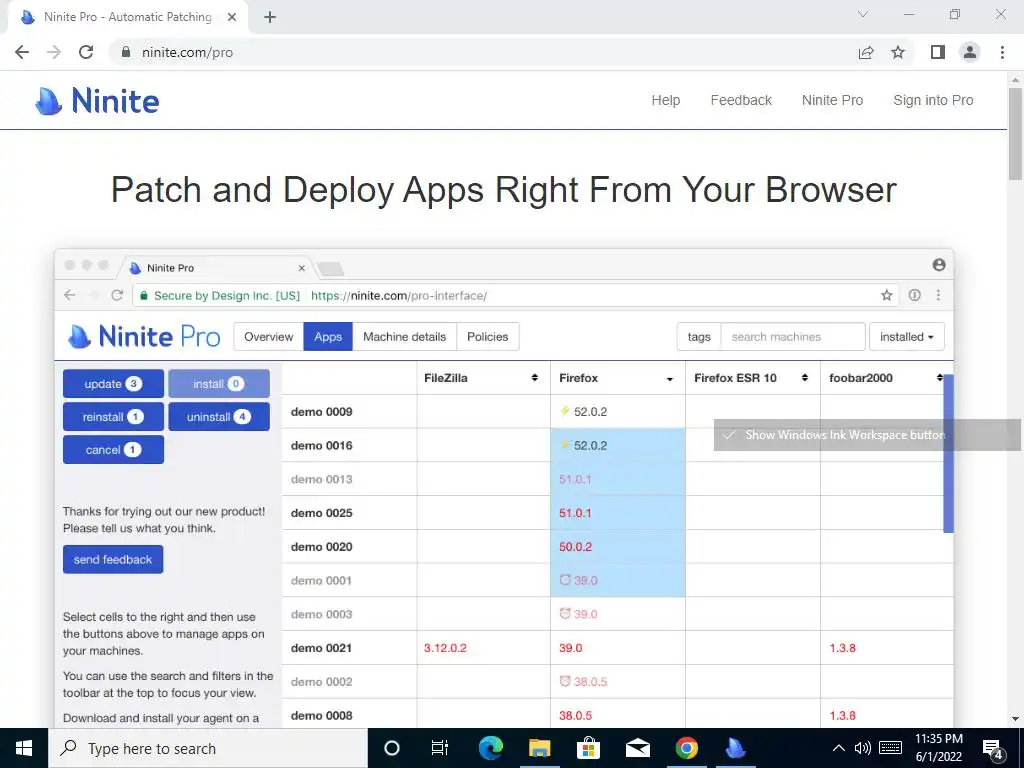Click the taskbar search box
The height and width of the screenshot is (768, 1024).
point(208,748)
